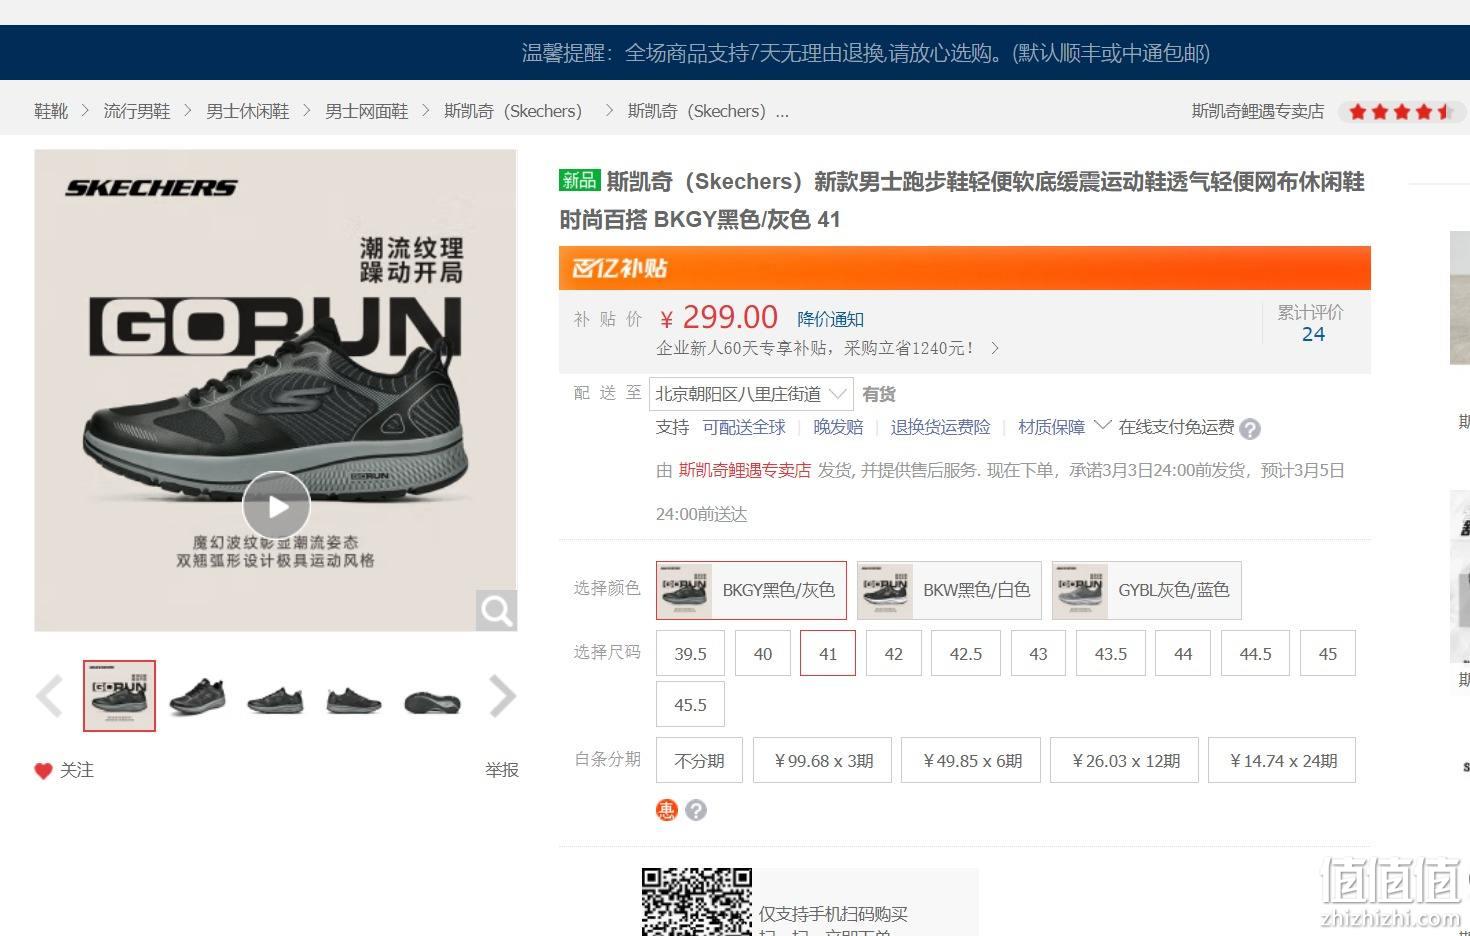Open the help icon next to 惠
Viewport: 1470px width, 936px height.
click(696, 810)
